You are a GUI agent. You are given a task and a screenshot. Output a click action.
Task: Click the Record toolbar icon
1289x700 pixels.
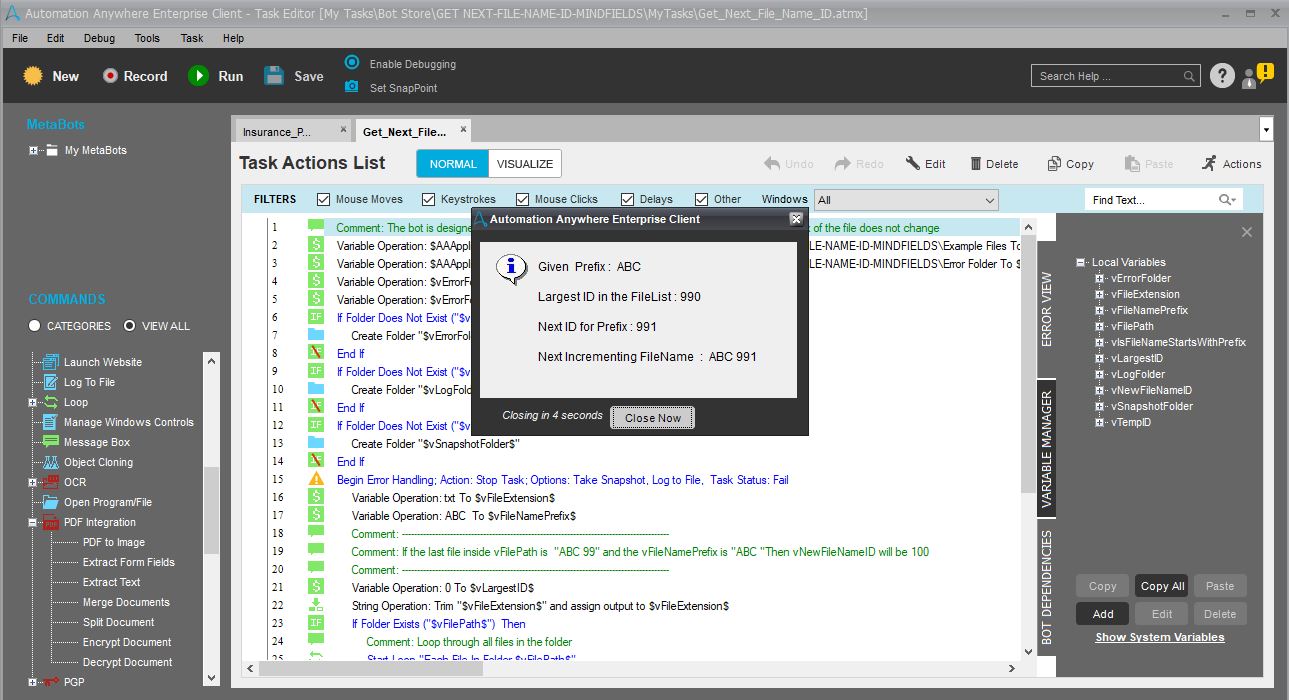click(110, 76)
